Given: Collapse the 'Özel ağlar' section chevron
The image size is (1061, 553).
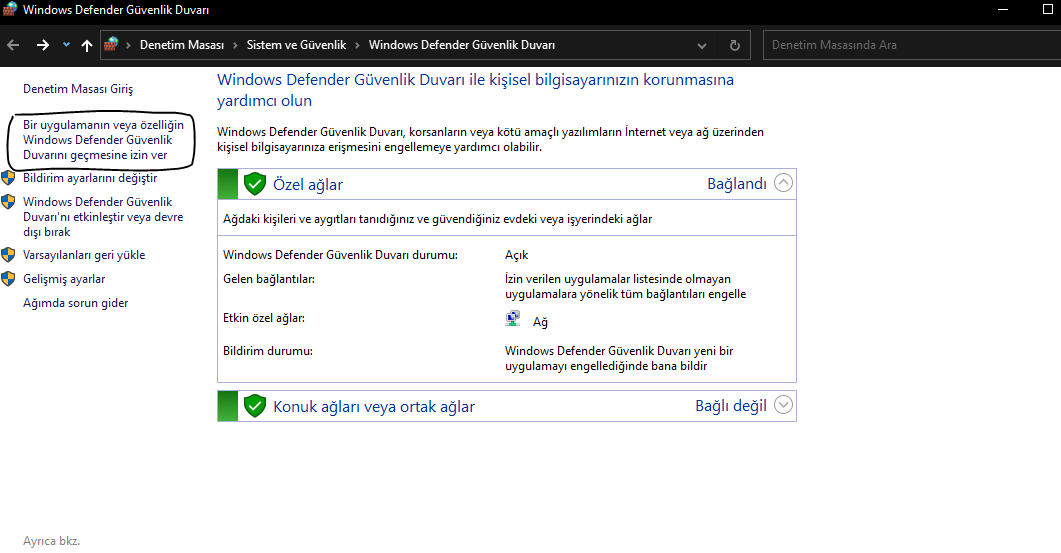Looking at the screenshot, I should pos(783,183).
